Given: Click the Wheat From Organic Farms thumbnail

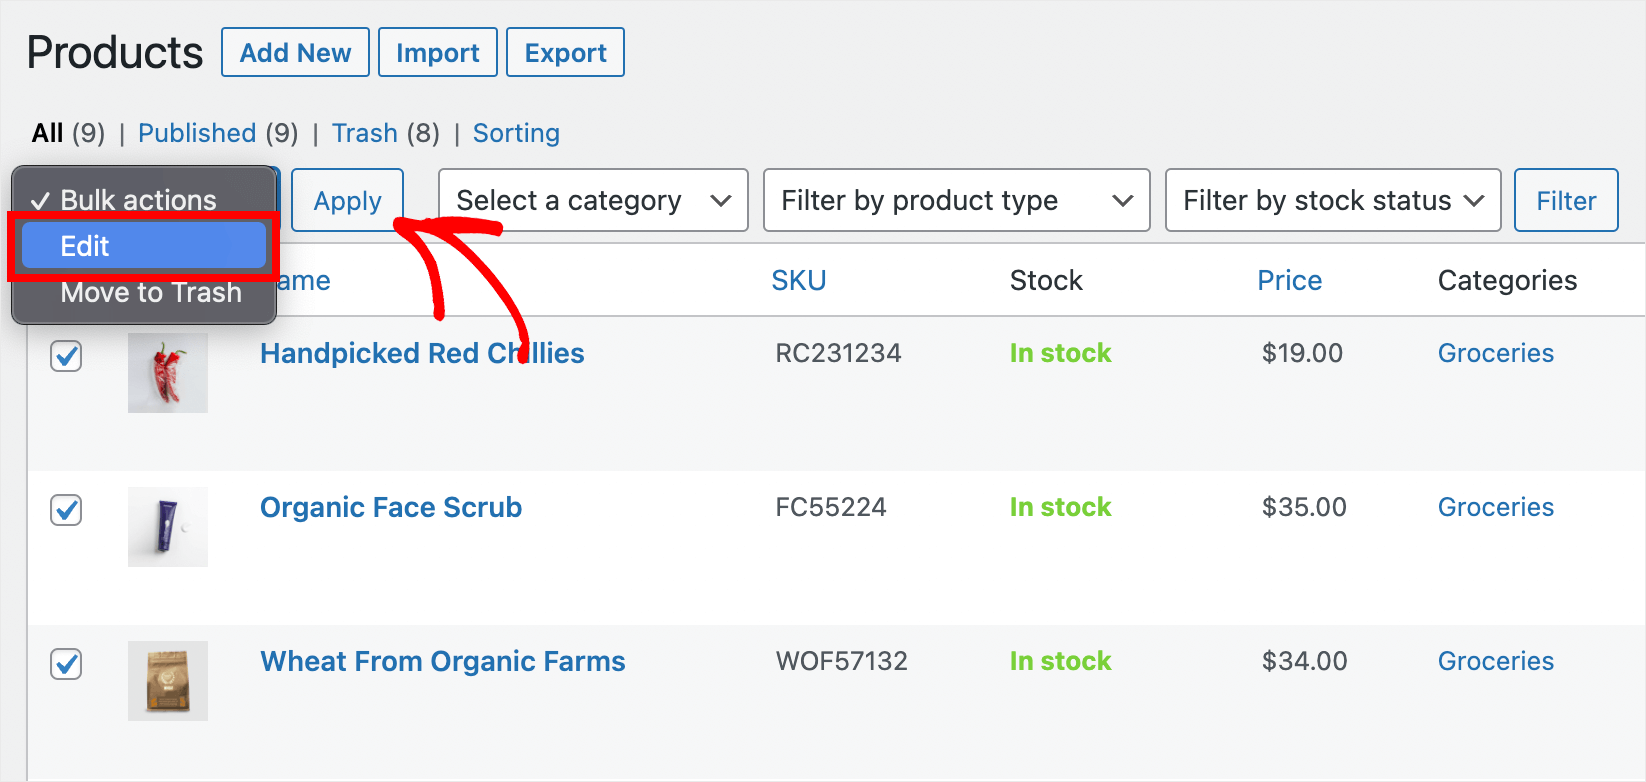Looking at the screenshot, I should click(167, 681).
